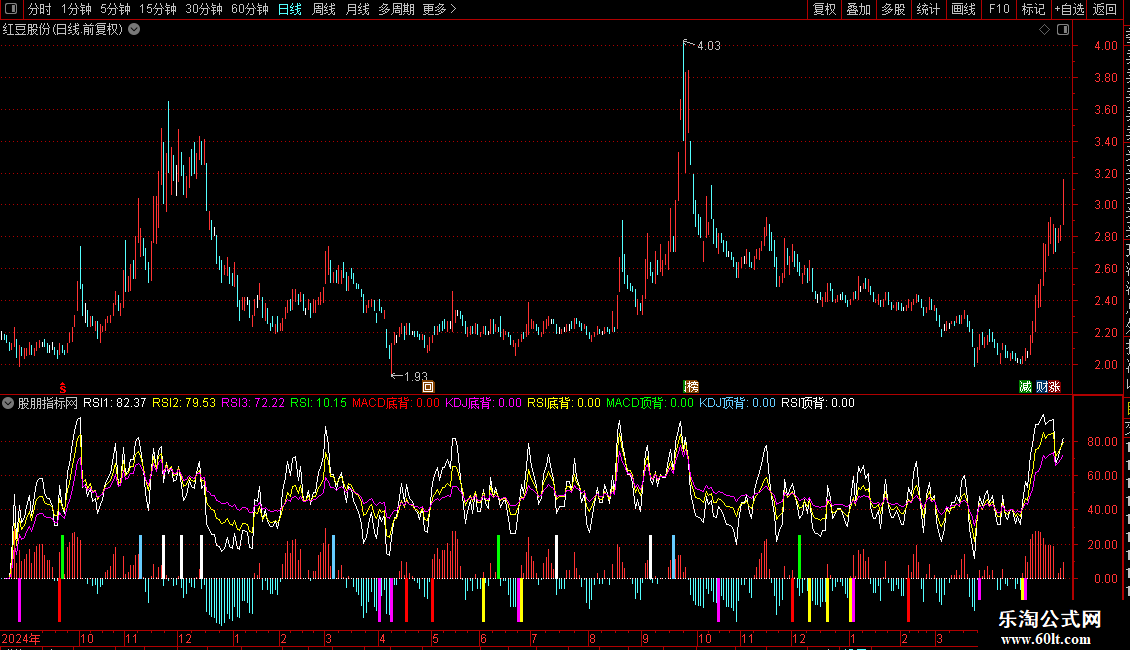Click the blue 财 marker
This screenshot has width=1130, height=650.
click(1041, 387)
